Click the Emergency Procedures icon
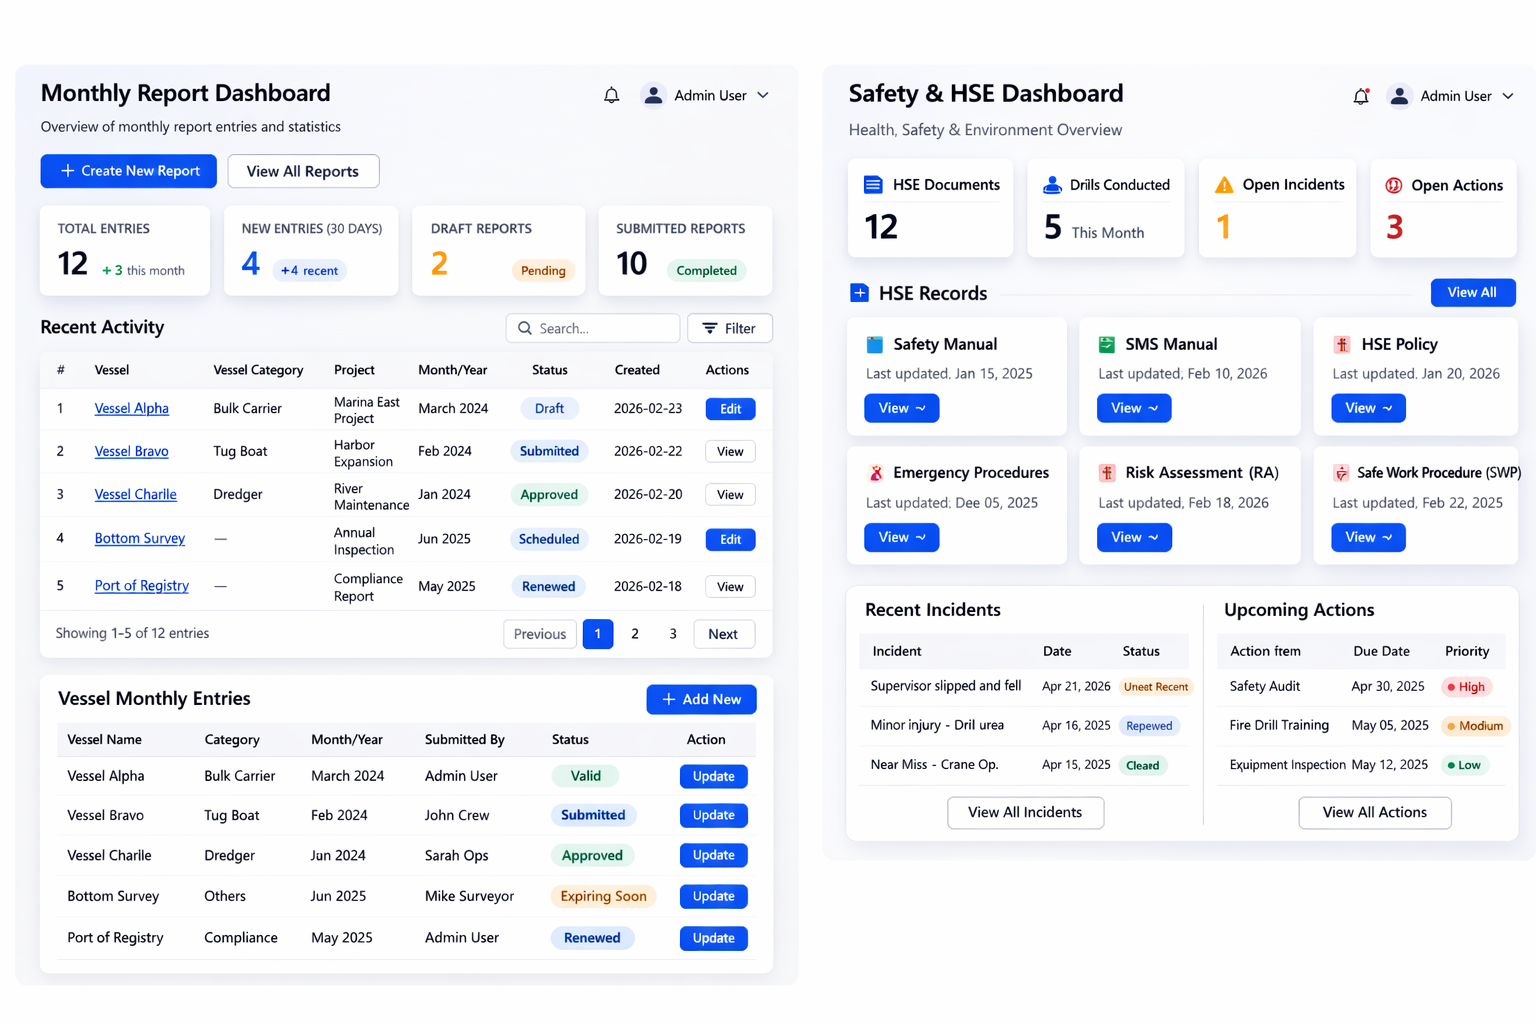The width and height of the screenshot is (1536, 1024). (x=873, y=472)
